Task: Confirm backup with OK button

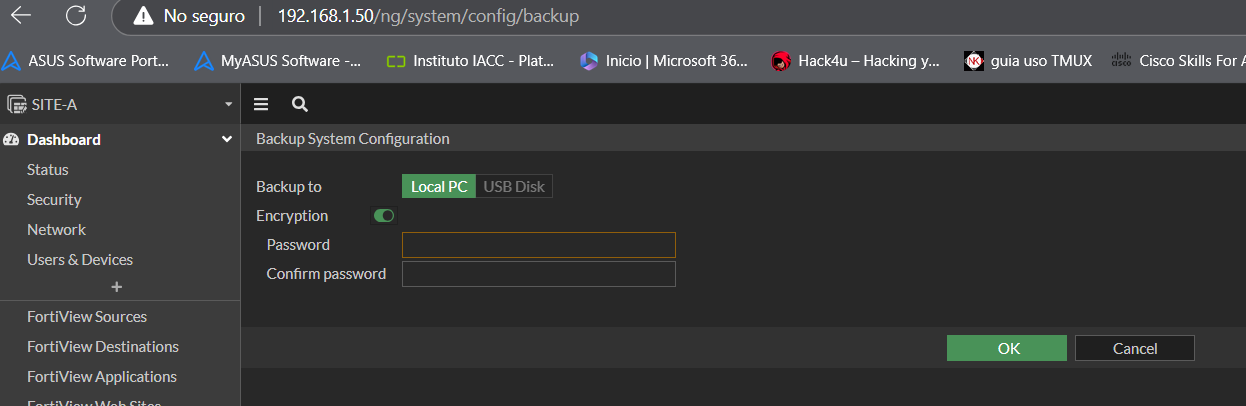Action: point(1007,348)
